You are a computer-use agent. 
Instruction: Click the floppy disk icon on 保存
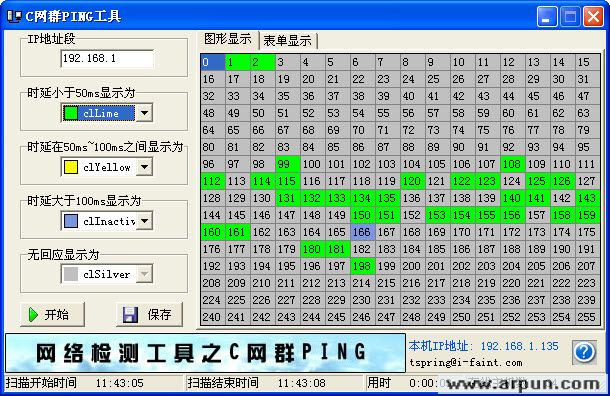(x=130, y=314)
